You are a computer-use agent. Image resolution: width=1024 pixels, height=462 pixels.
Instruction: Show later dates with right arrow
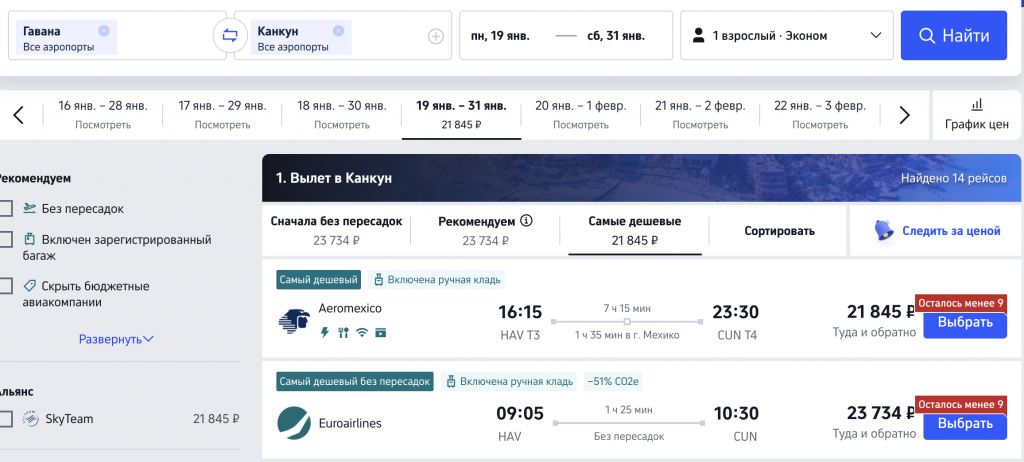coord(904,115)
